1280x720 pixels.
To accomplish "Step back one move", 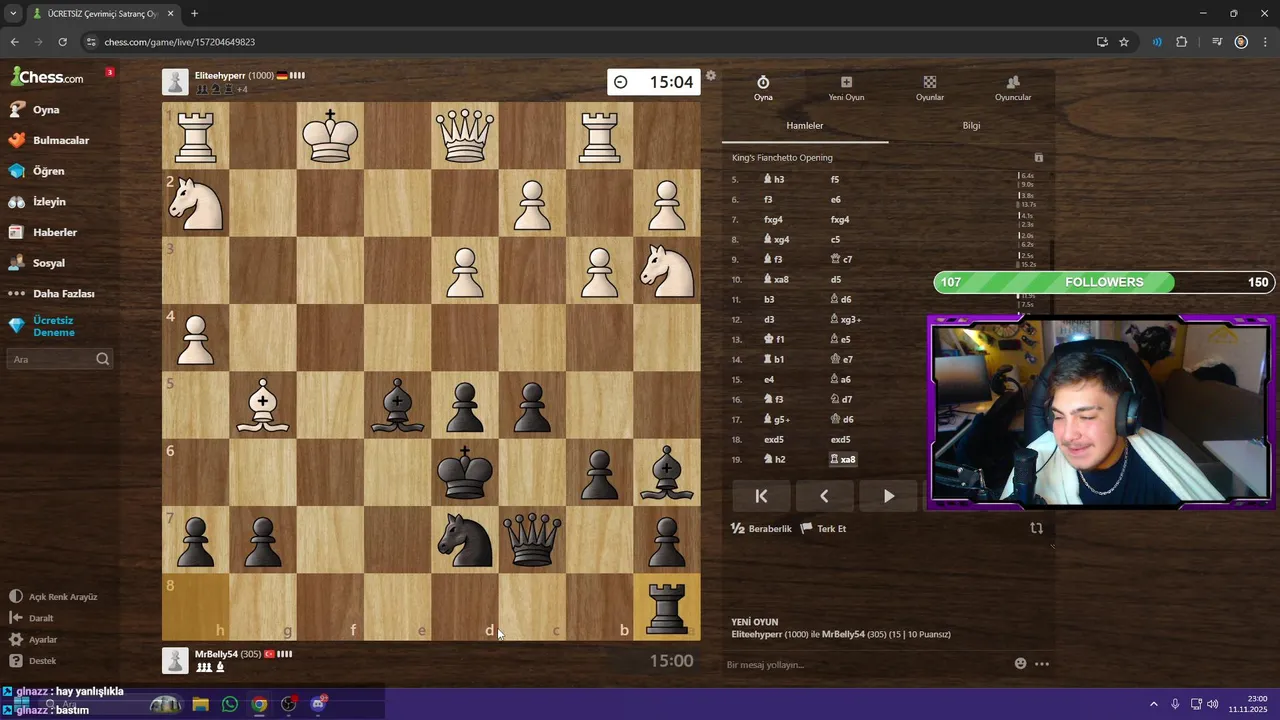I will pyautogui.click(x=824, y=496).
